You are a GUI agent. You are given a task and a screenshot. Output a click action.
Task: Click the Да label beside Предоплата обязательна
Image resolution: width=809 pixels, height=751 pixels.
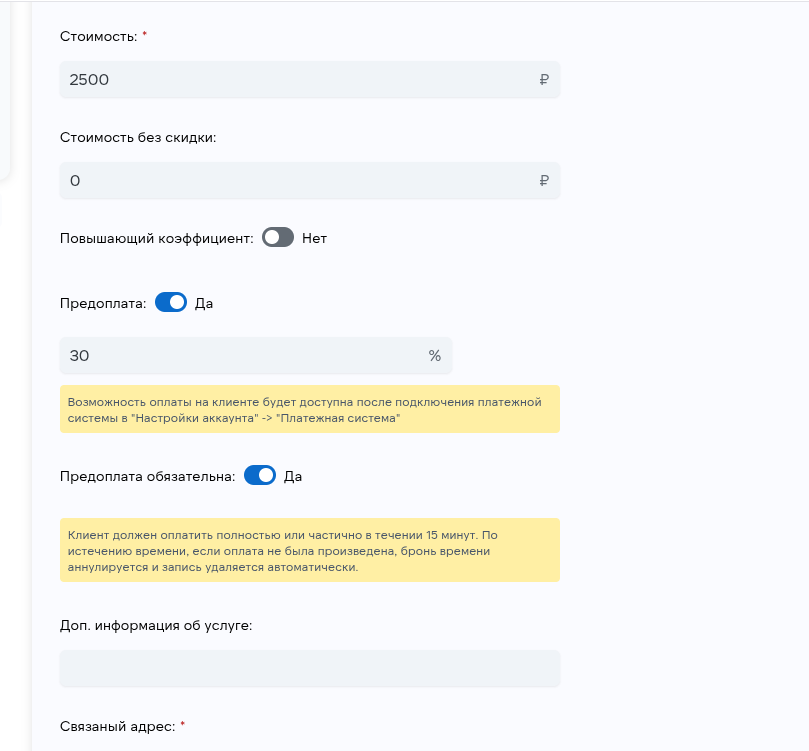[x=294, y=475]
